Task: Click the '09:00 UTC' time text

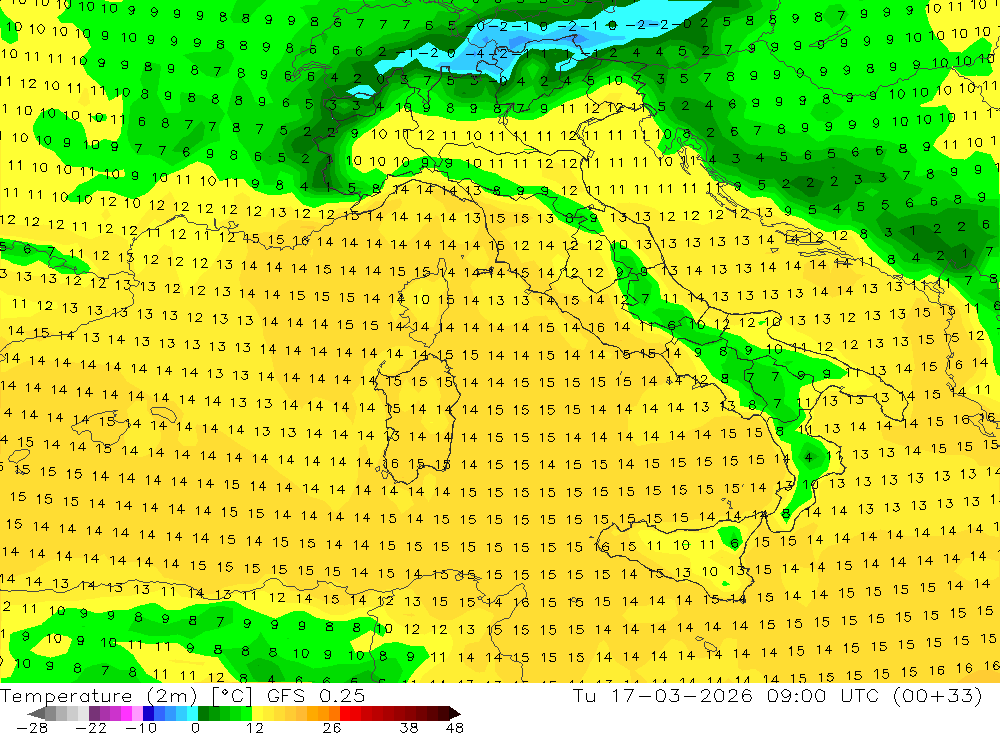Action: [822, 695]
